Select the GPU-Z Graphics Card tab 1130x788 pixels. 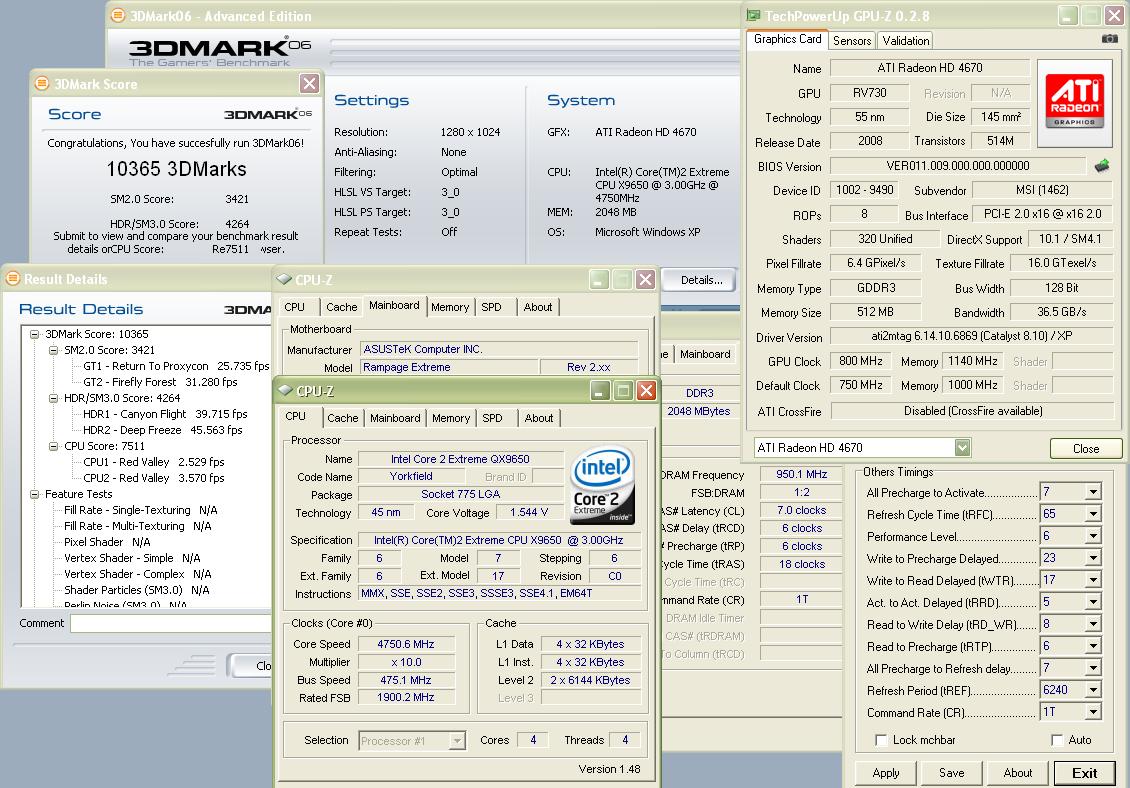coord(787,40)
